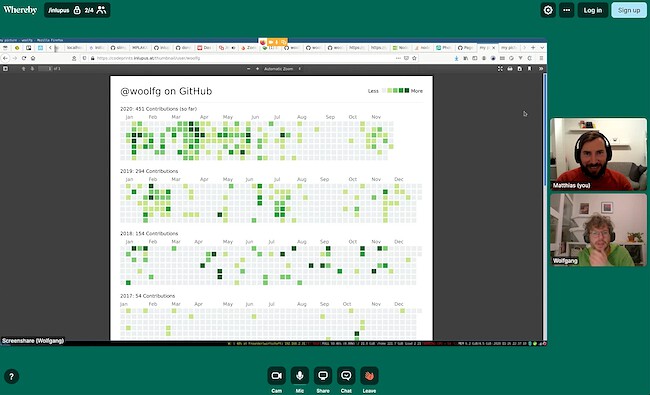Click '2020: 451 Contributions (so far)' label

tap(158, 109)
